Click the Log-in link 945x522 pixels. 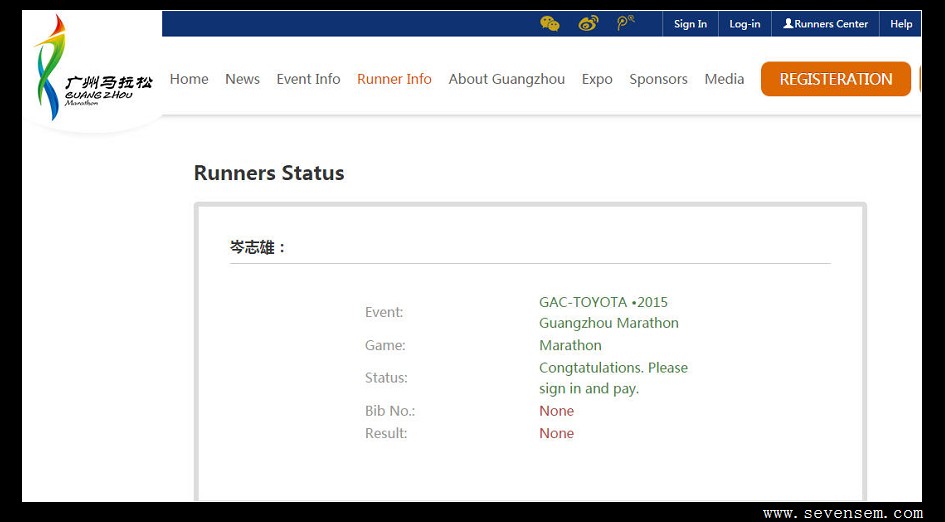745,24
